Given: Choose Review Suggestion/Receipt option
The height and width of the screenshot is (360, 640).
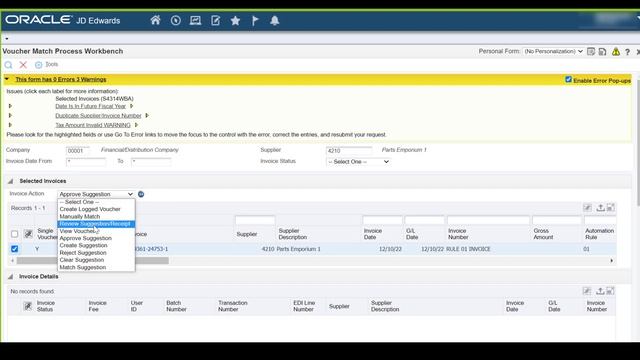Looking at the screenshot, I should (x=96, y=224).
